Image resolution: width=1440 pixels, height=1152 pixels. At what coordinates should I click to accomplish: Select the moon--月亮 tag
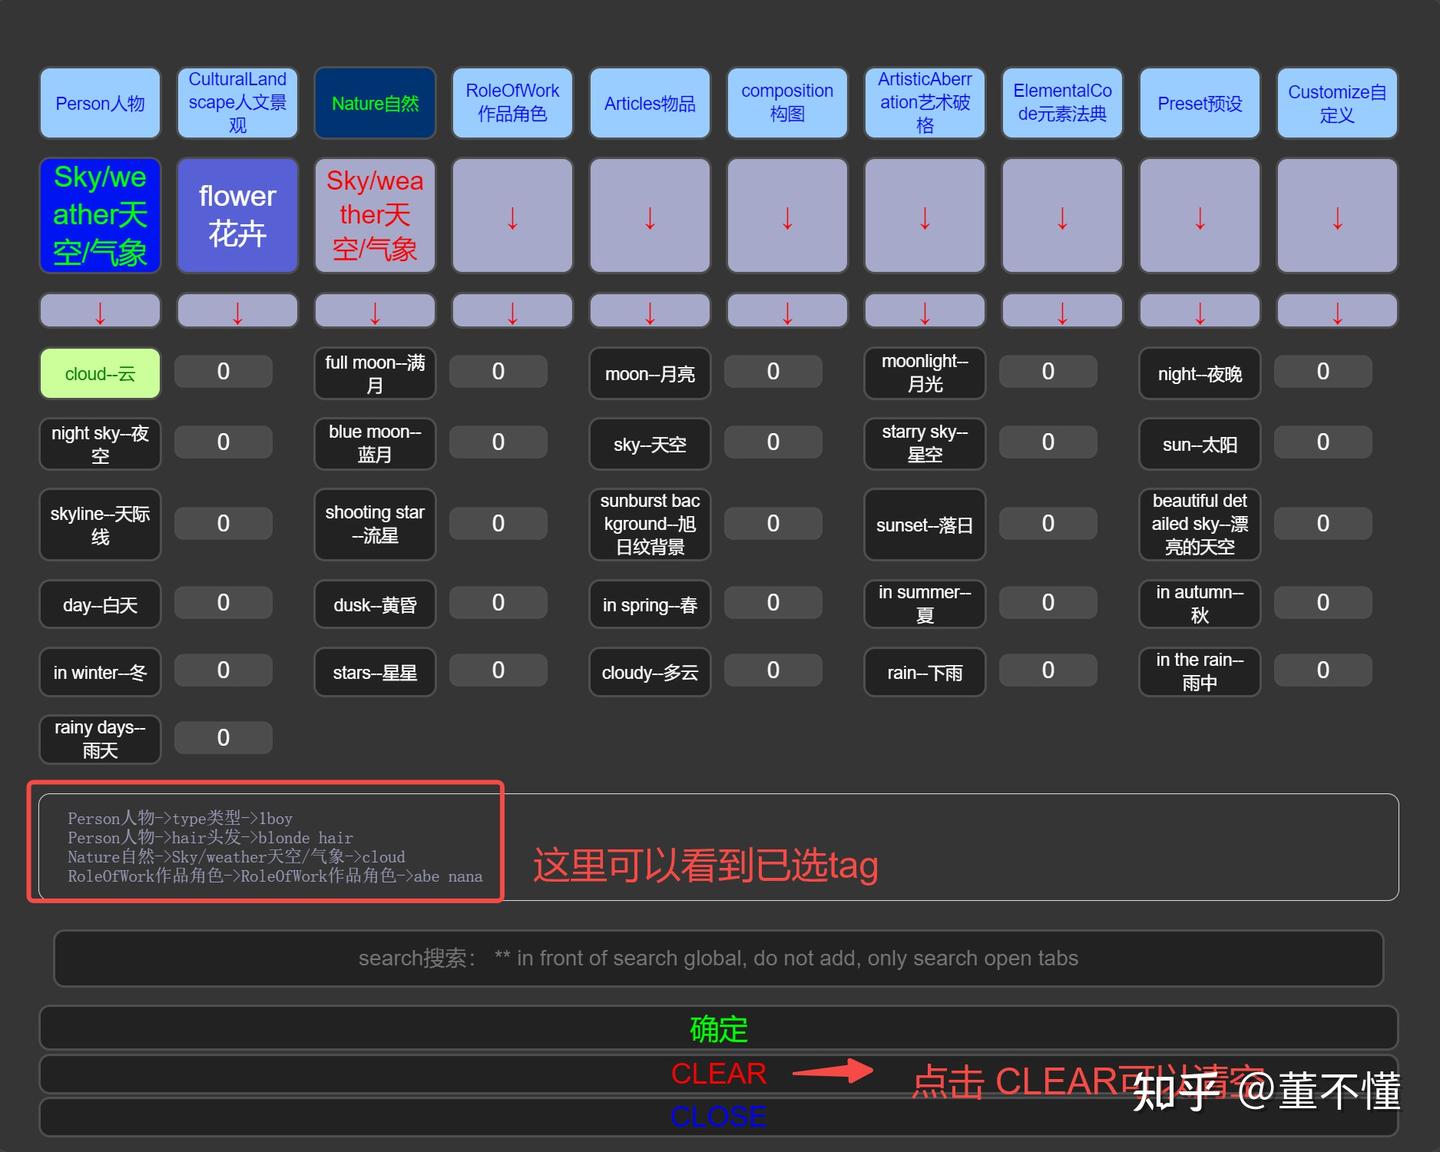(649, 373)
